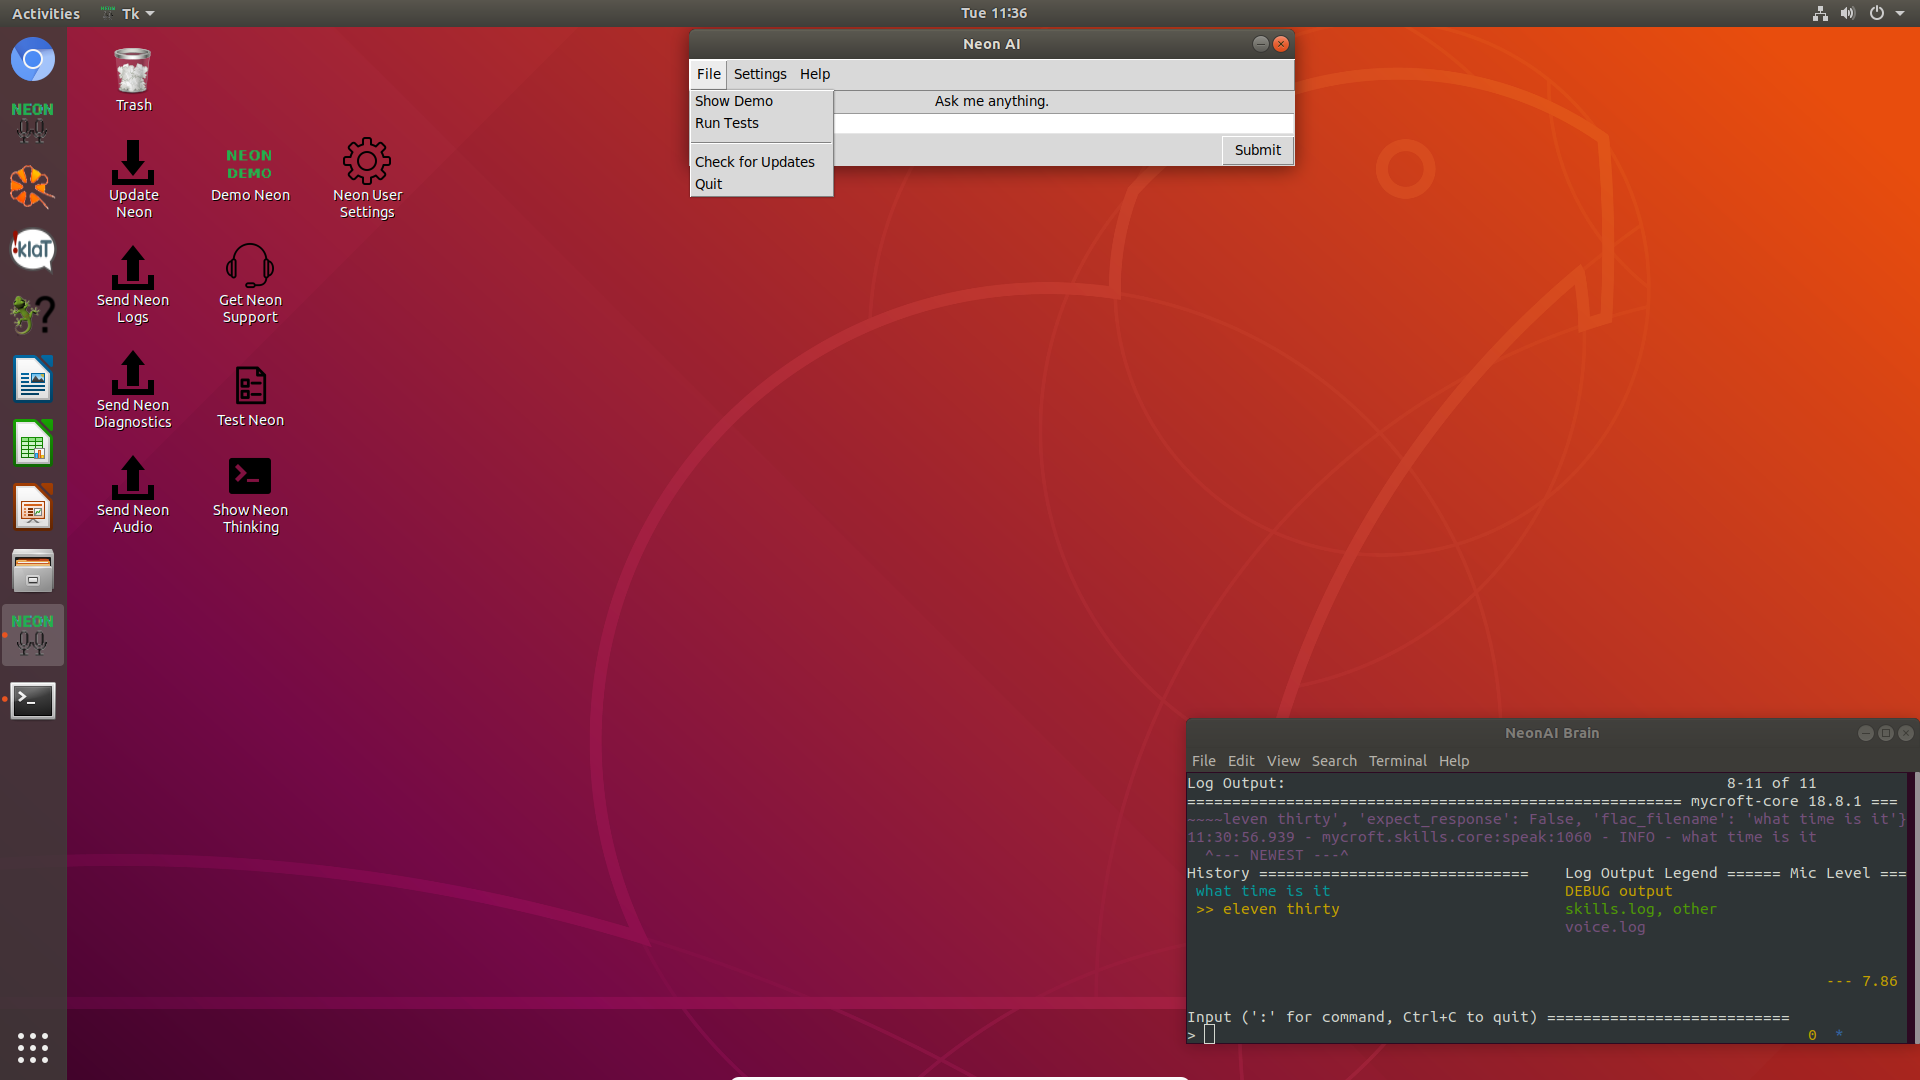Choose Run Tests from File menu
Viewport: 1920px width, 1080px height.
click(x=761, y=123)
